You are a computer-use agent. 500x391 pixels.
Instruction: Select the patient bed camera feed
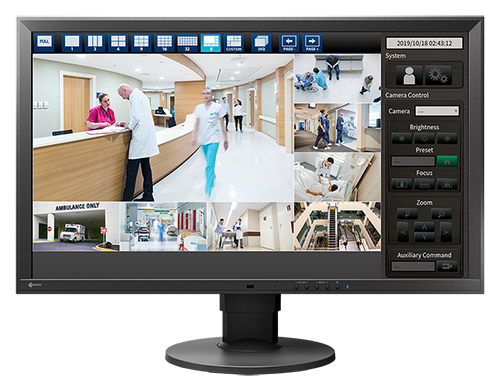337,177
